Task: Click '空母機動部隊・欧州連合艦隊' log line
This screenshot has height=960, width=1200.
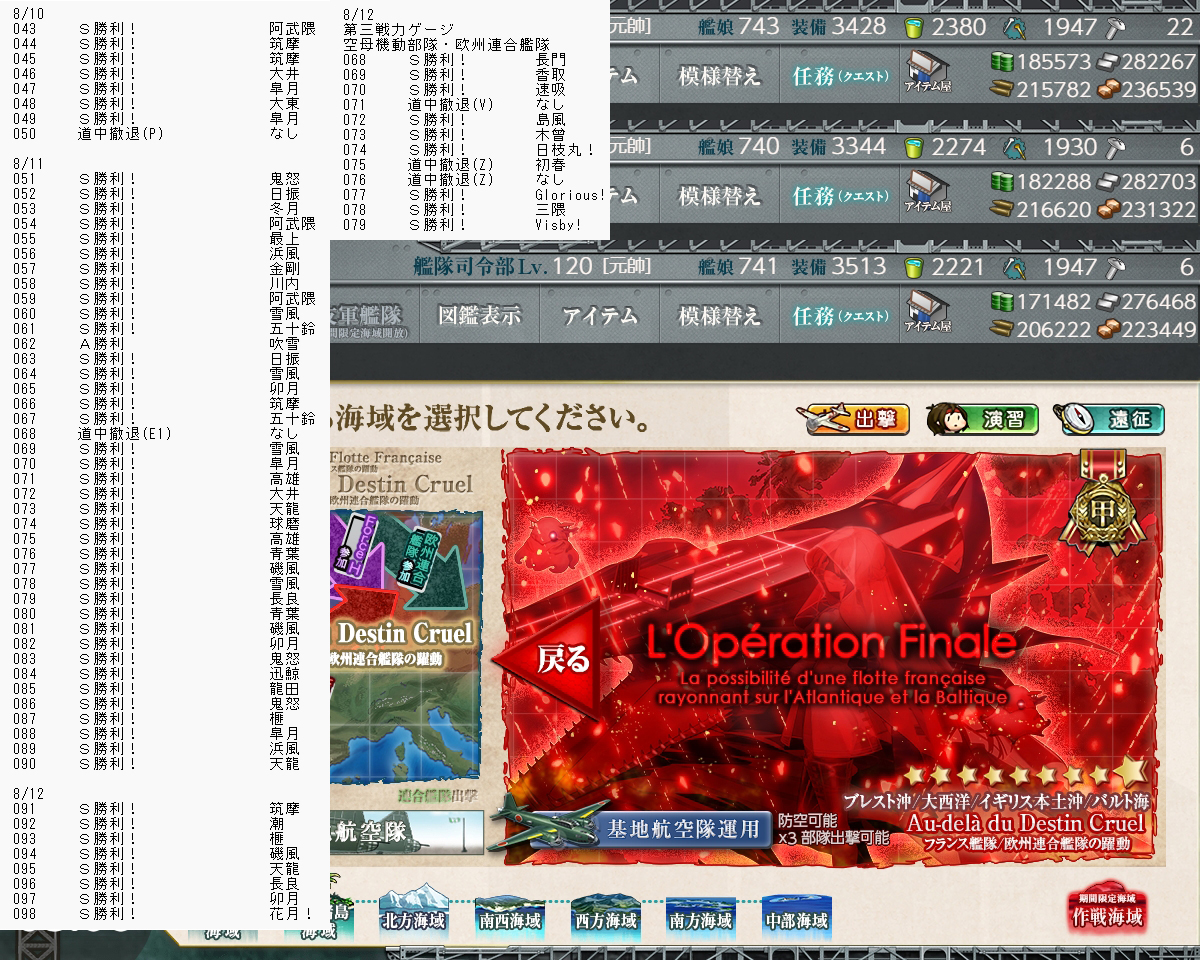Action: (x=446, y=44)
